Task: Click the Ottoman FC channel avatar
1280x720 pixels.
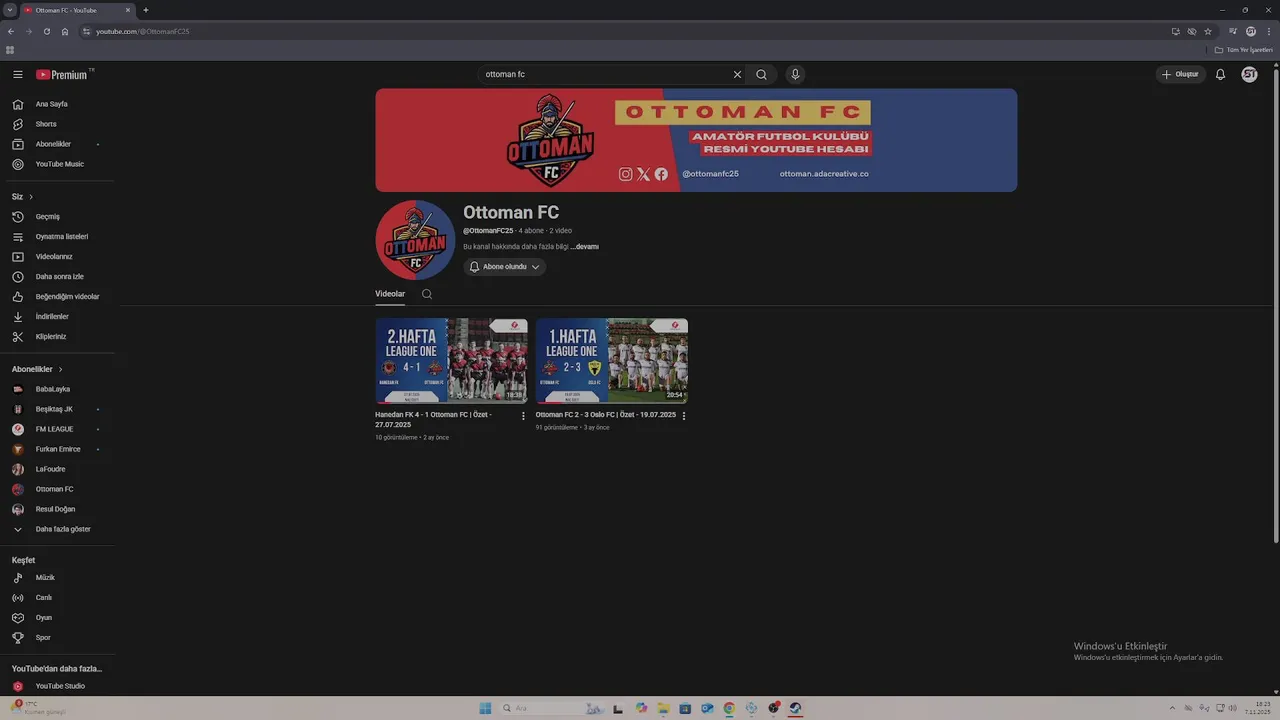Action: 415,240
